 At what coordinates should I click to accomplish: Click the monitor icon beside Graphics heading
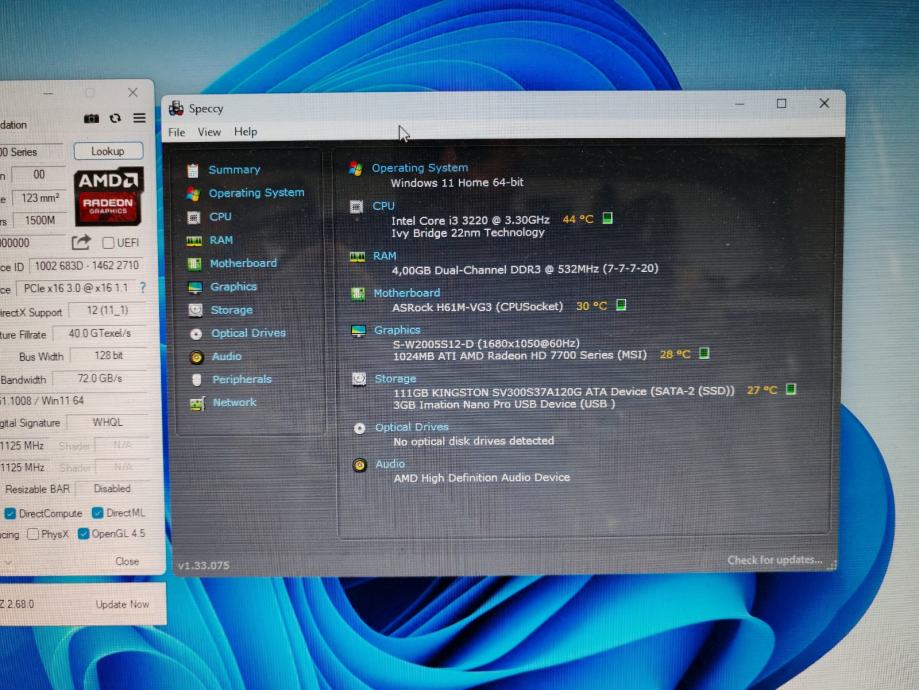(358, 331)
